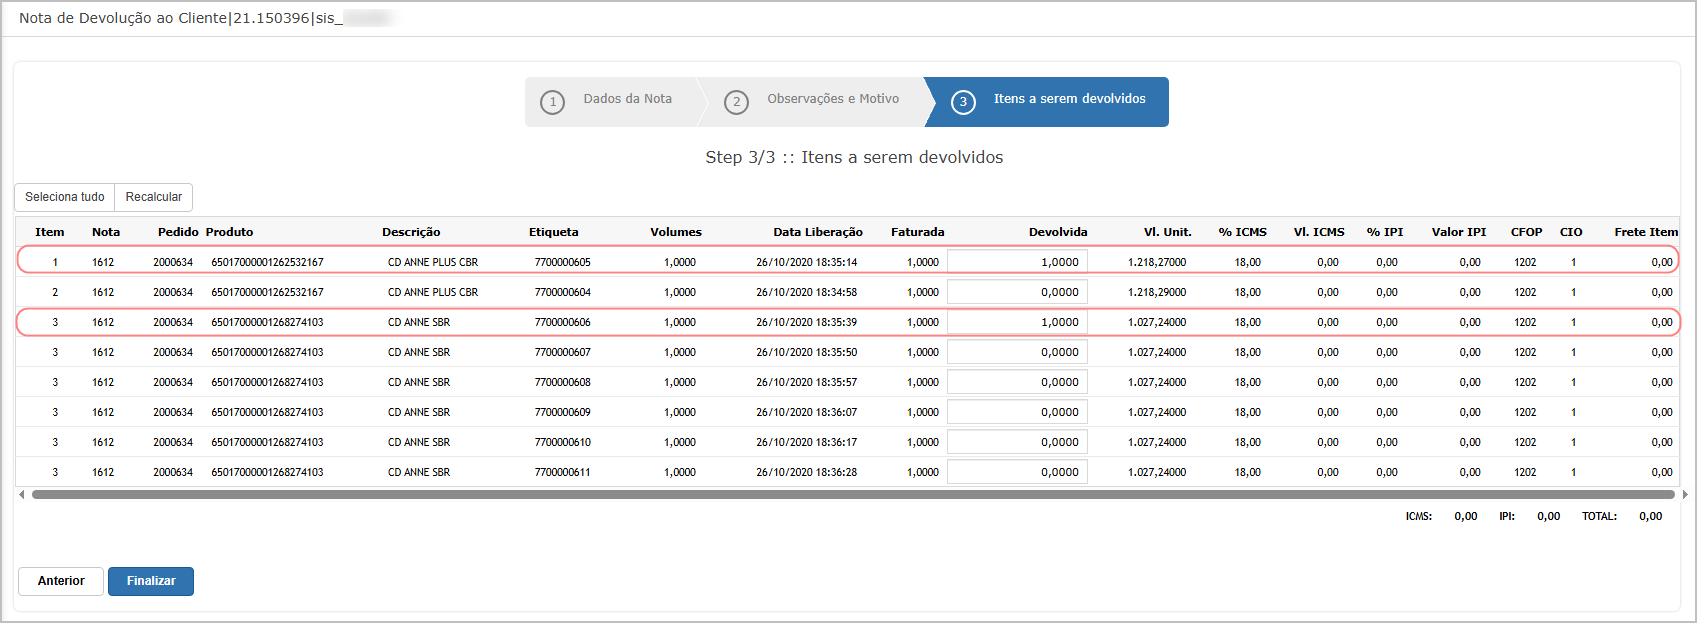Select the etiqueta cell 7700000604
Screen dimensions: 1697x623
(x=562, y=292)
